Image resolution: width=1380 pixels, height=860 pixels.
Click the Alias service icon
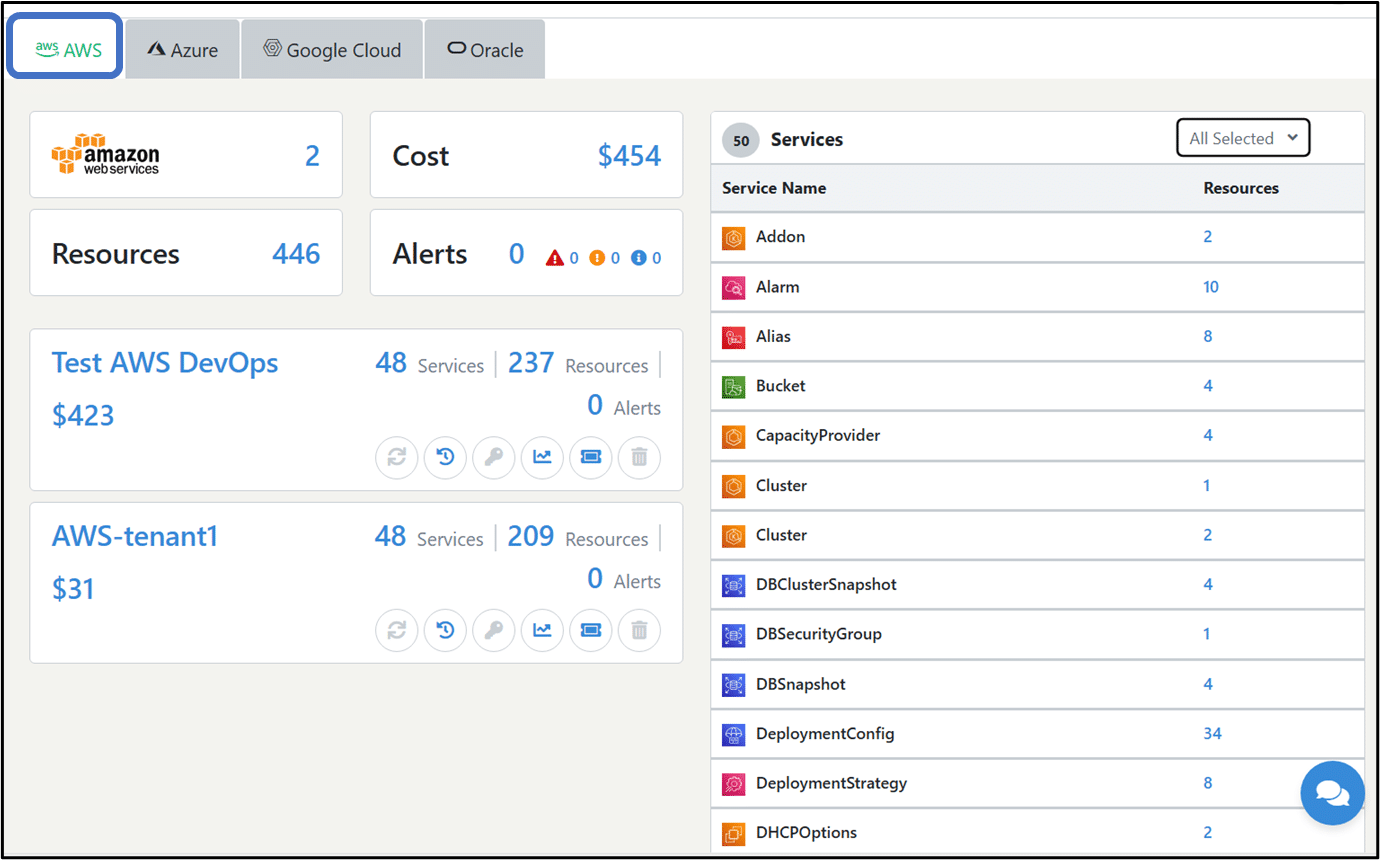(x=733, y=337)
